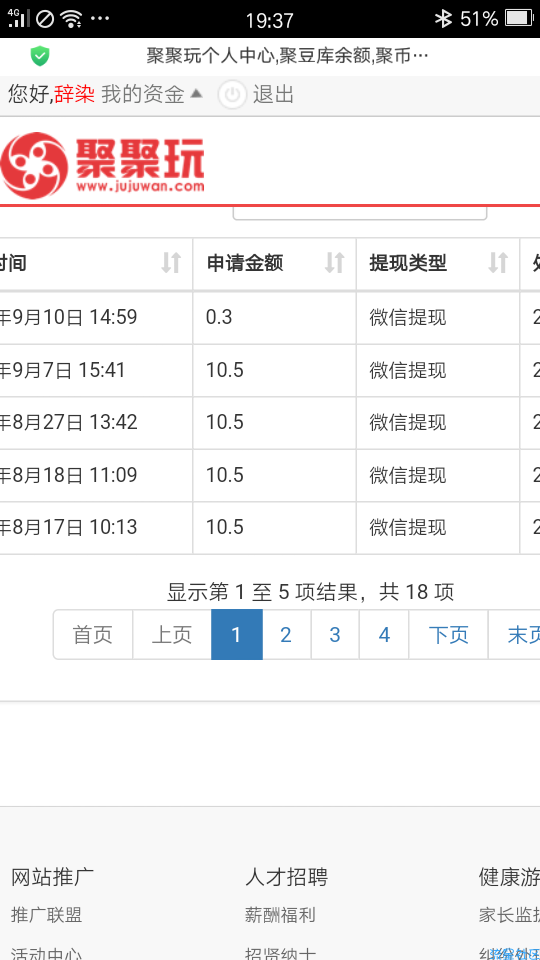Image resolution: width=540 pixels, height=960 pixels.
Task: Sort table by 时间 column arrows
Action: [171, 263]
